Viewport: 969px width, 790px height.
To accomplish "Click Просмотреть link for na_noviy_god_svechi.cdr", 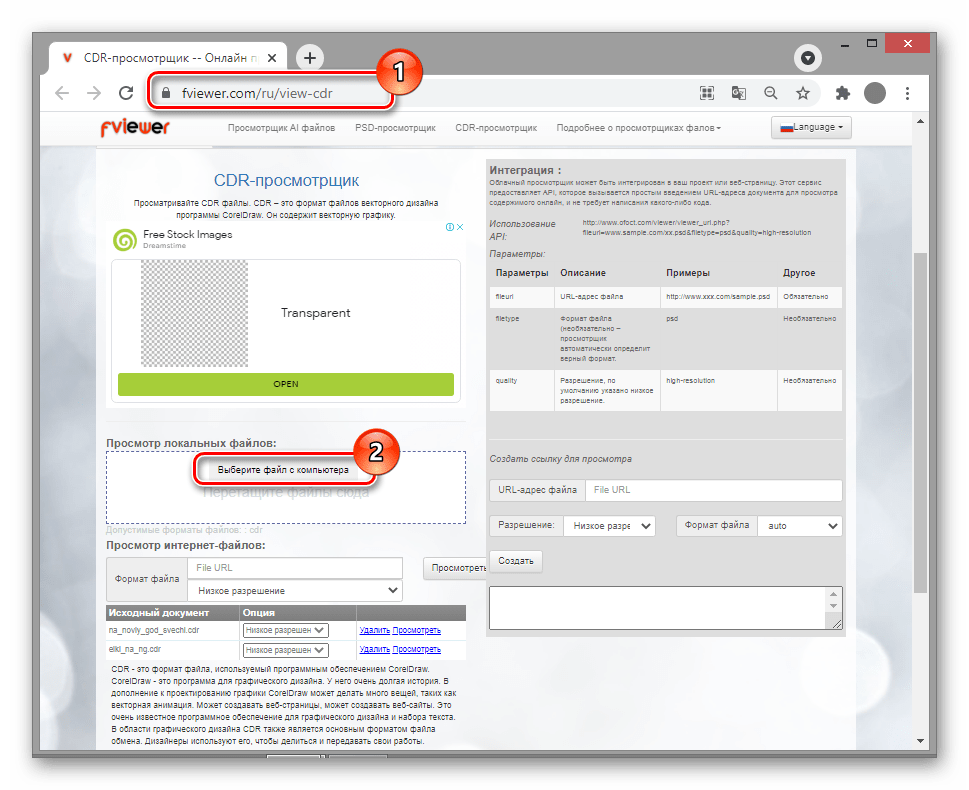I will (417, 631).
